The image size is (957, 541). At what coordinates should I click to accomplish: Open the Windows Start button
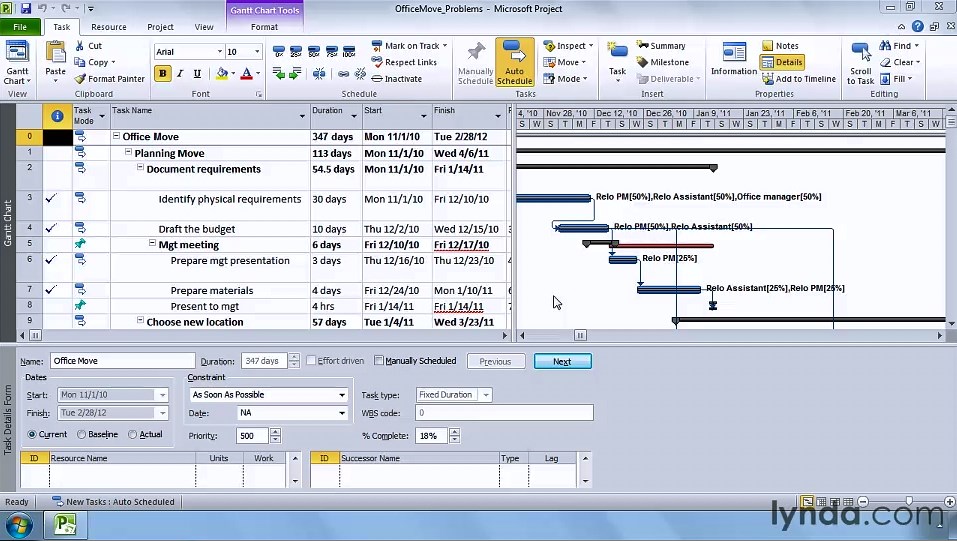[18, 525]
